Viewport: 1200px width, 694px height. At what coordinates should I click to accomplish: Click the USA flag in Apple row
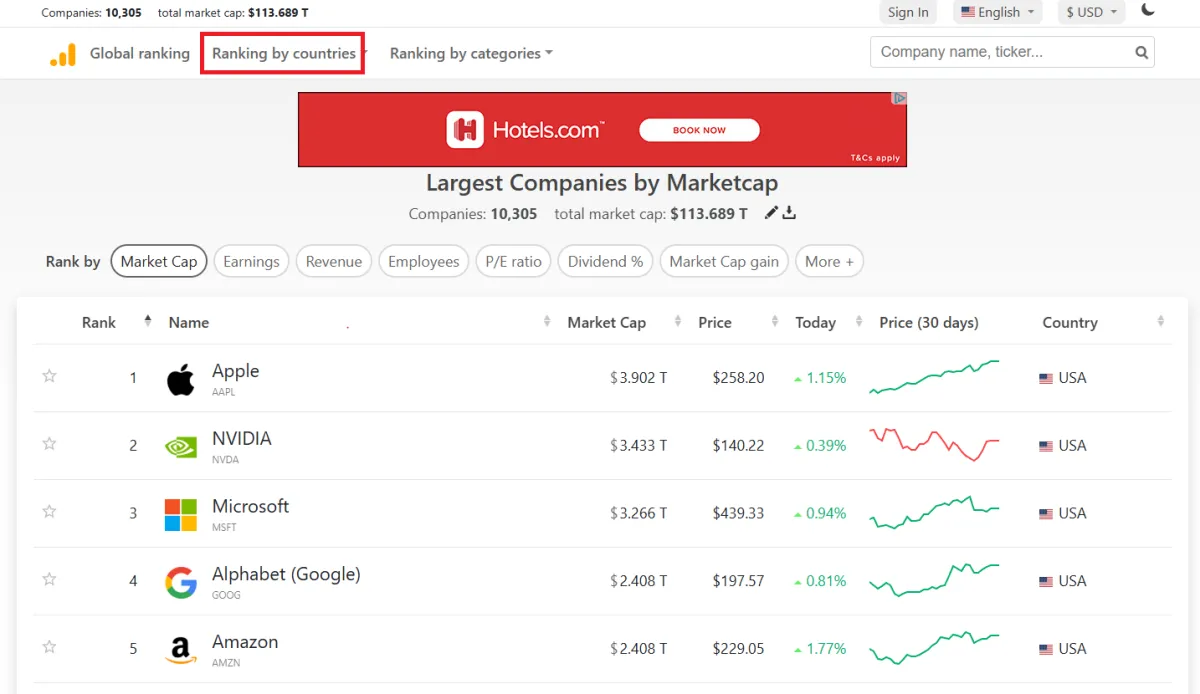tap(1046, 379)
